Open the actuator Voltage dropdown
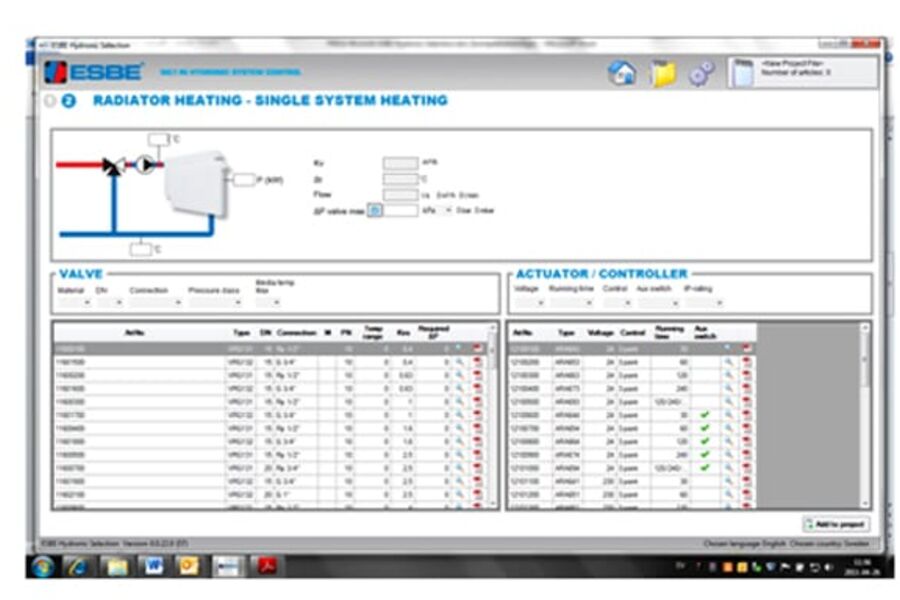 tap(529, 302)
